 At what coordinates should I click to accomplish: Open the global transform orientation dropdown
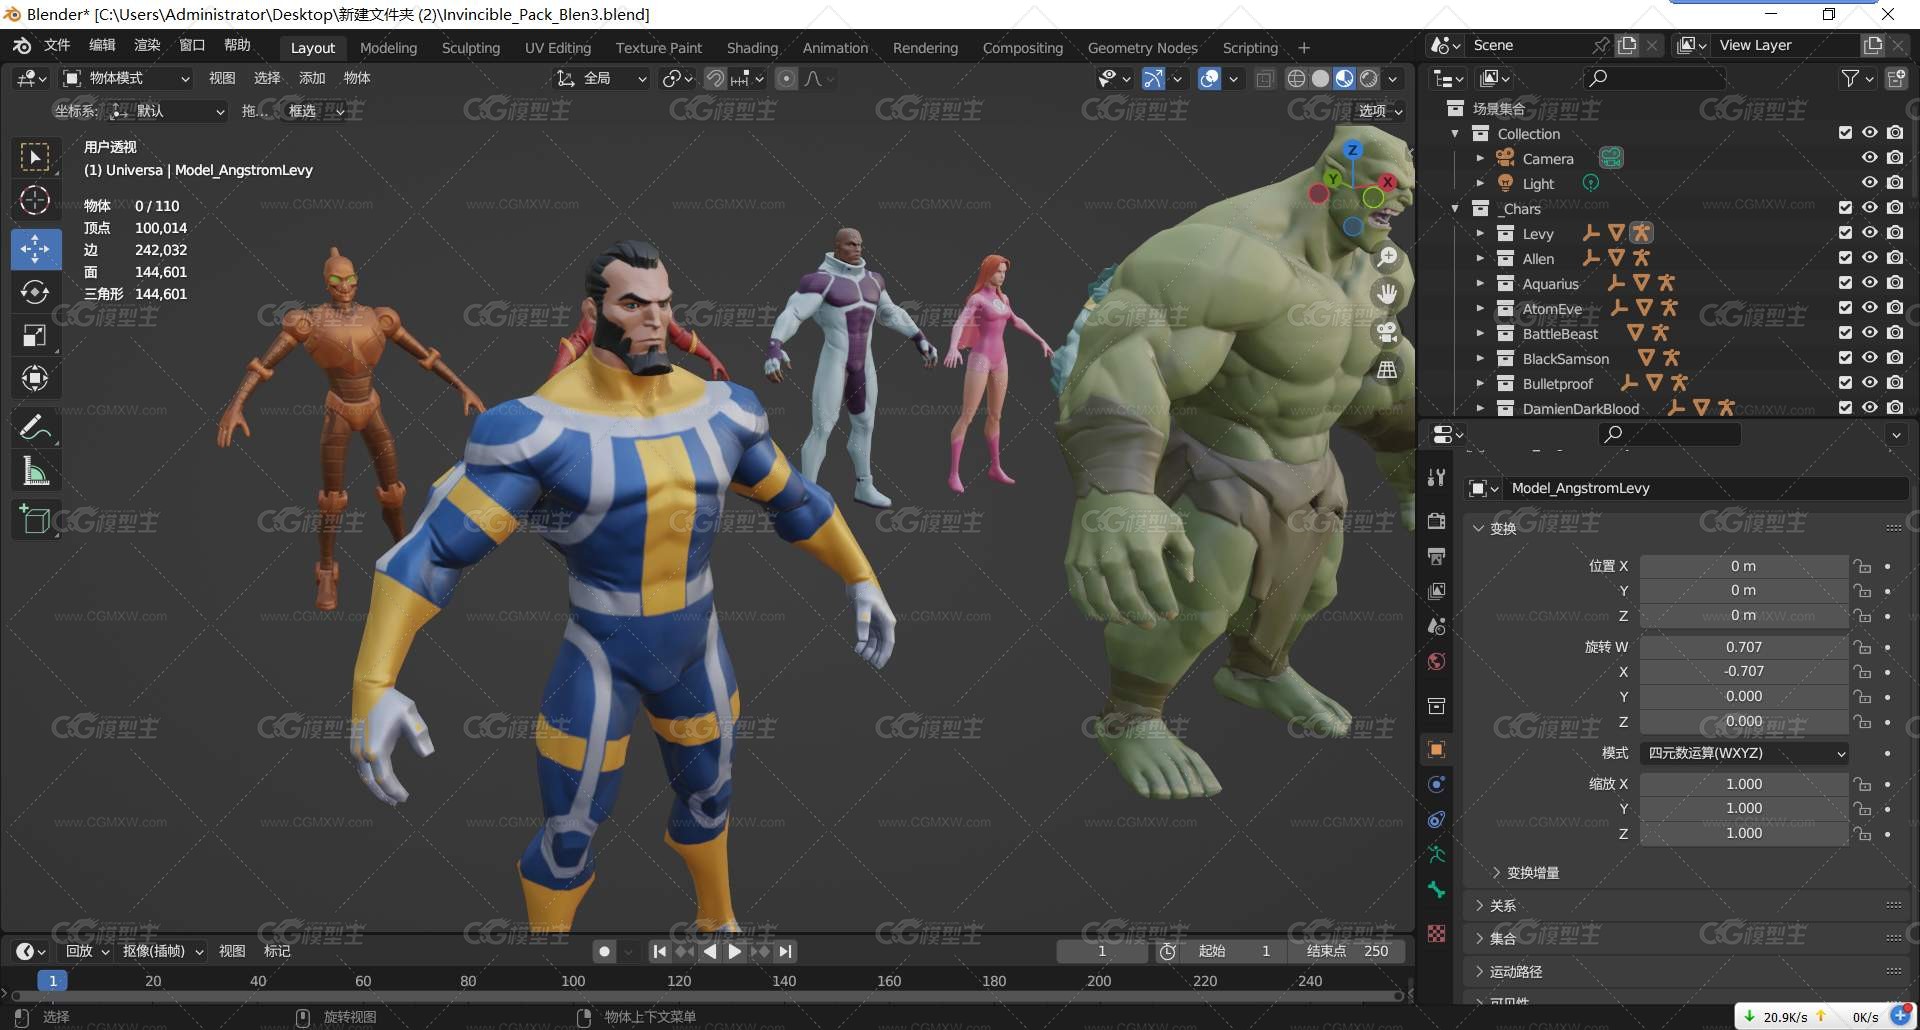click(601, 78)
